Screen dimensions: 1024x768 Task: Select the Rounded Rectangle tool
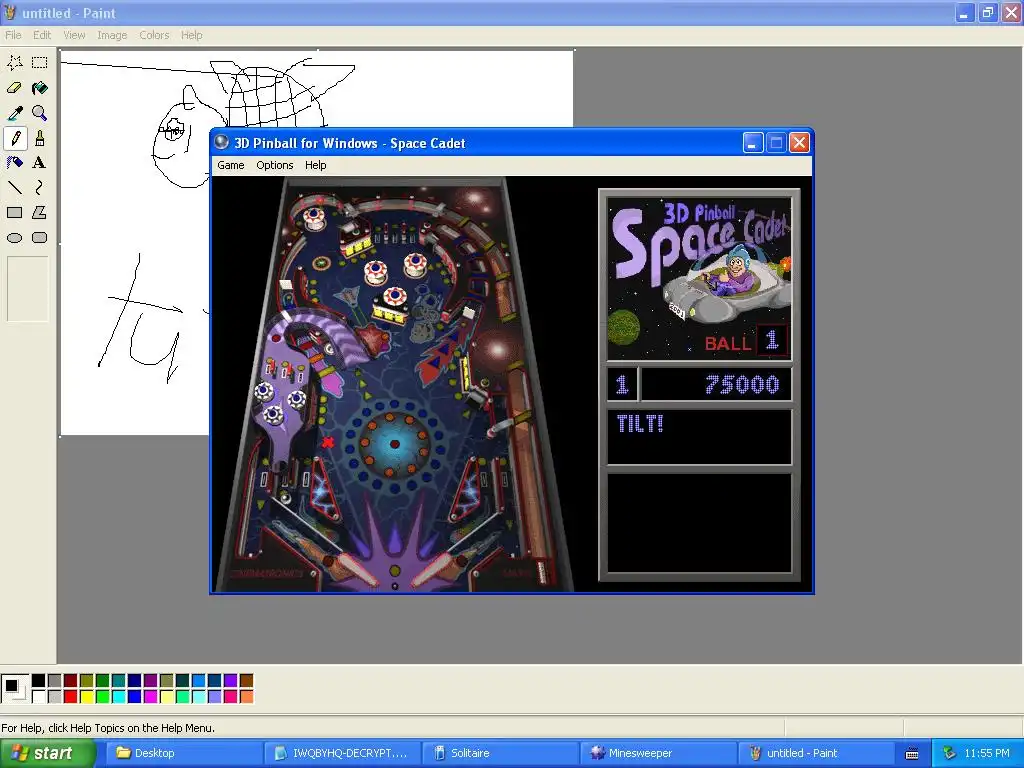40,238
